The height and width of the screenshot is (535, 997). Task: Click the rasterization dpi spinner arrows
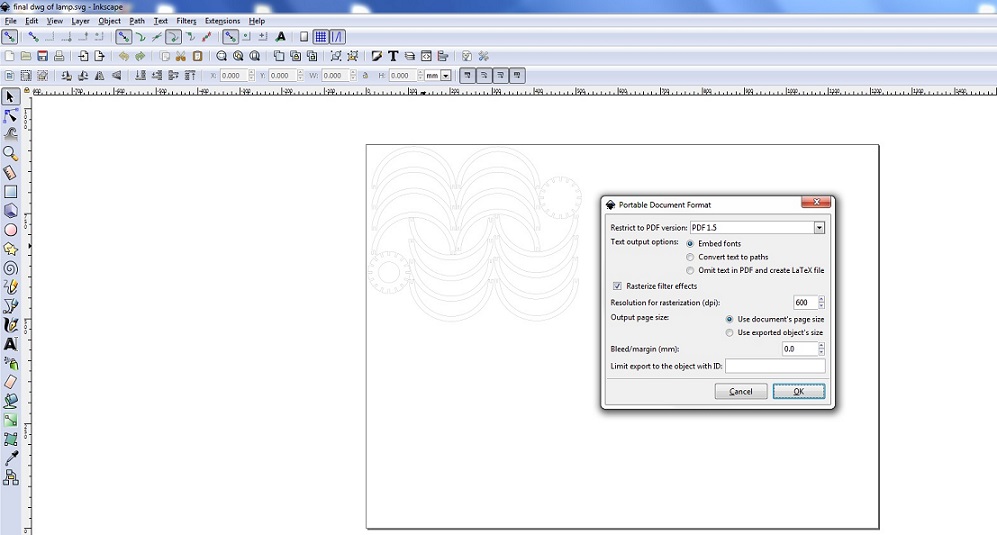coord(822,302)
